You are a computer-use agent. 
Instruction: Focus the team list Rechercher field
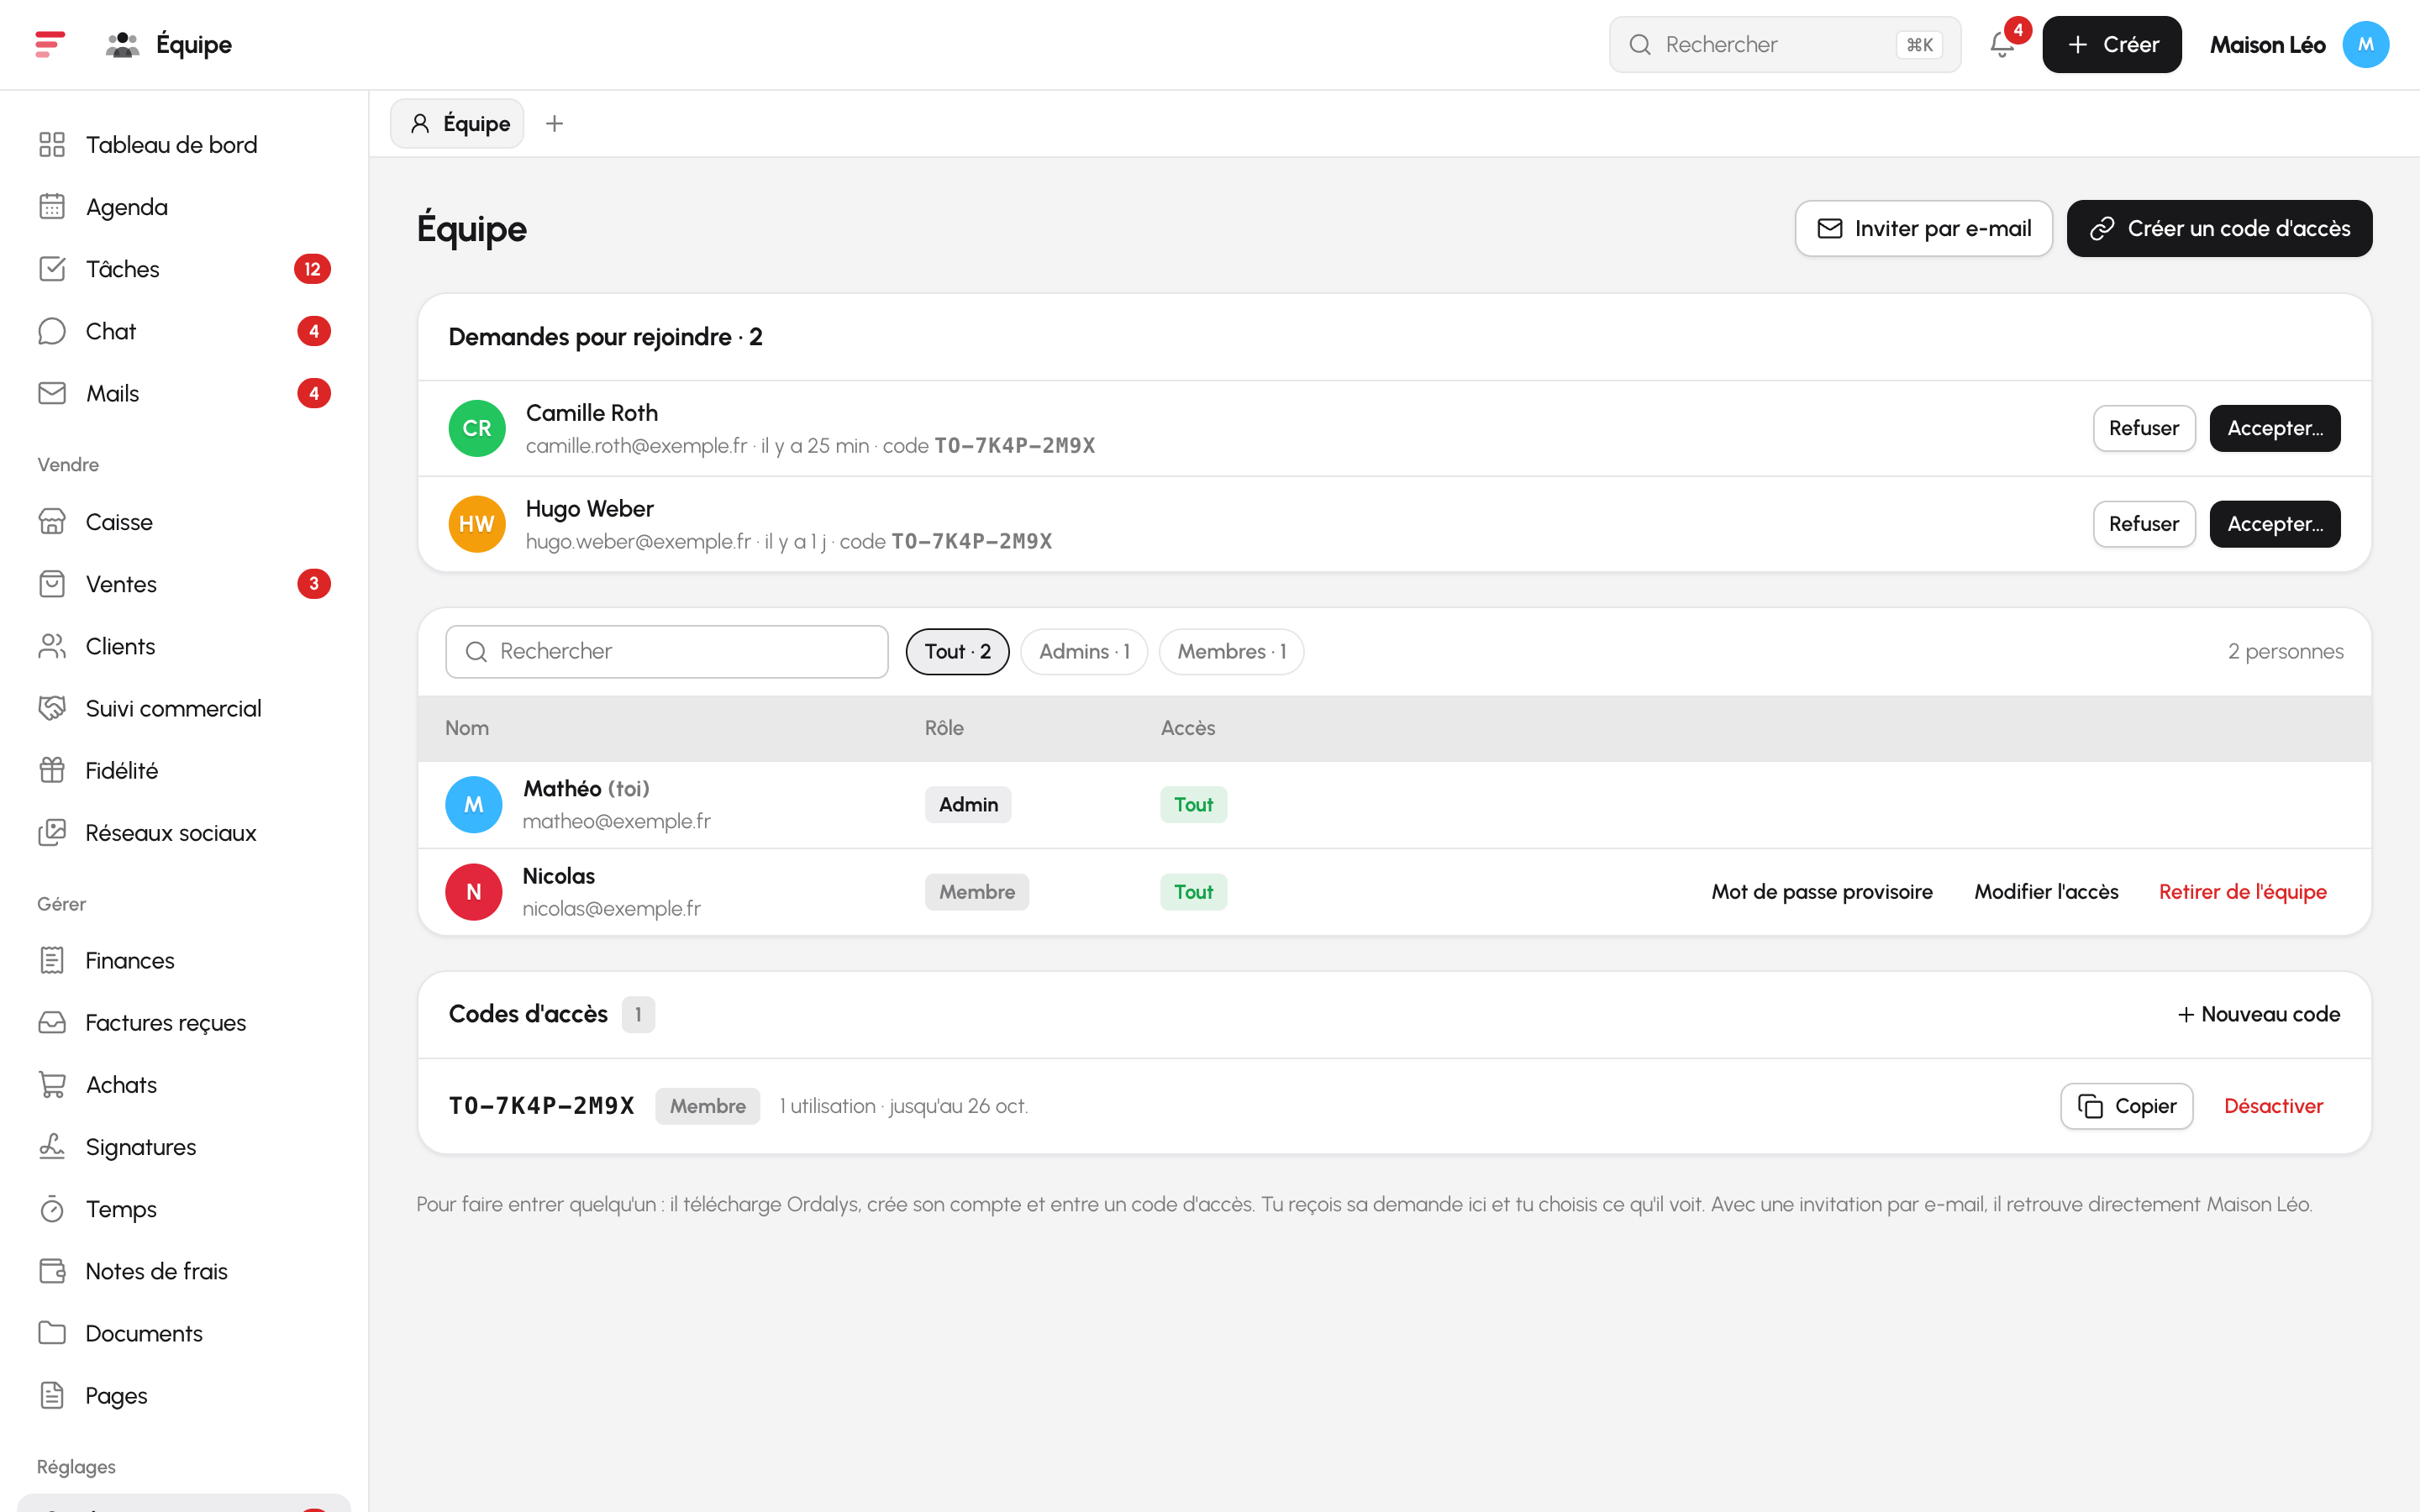click(667, 651)
